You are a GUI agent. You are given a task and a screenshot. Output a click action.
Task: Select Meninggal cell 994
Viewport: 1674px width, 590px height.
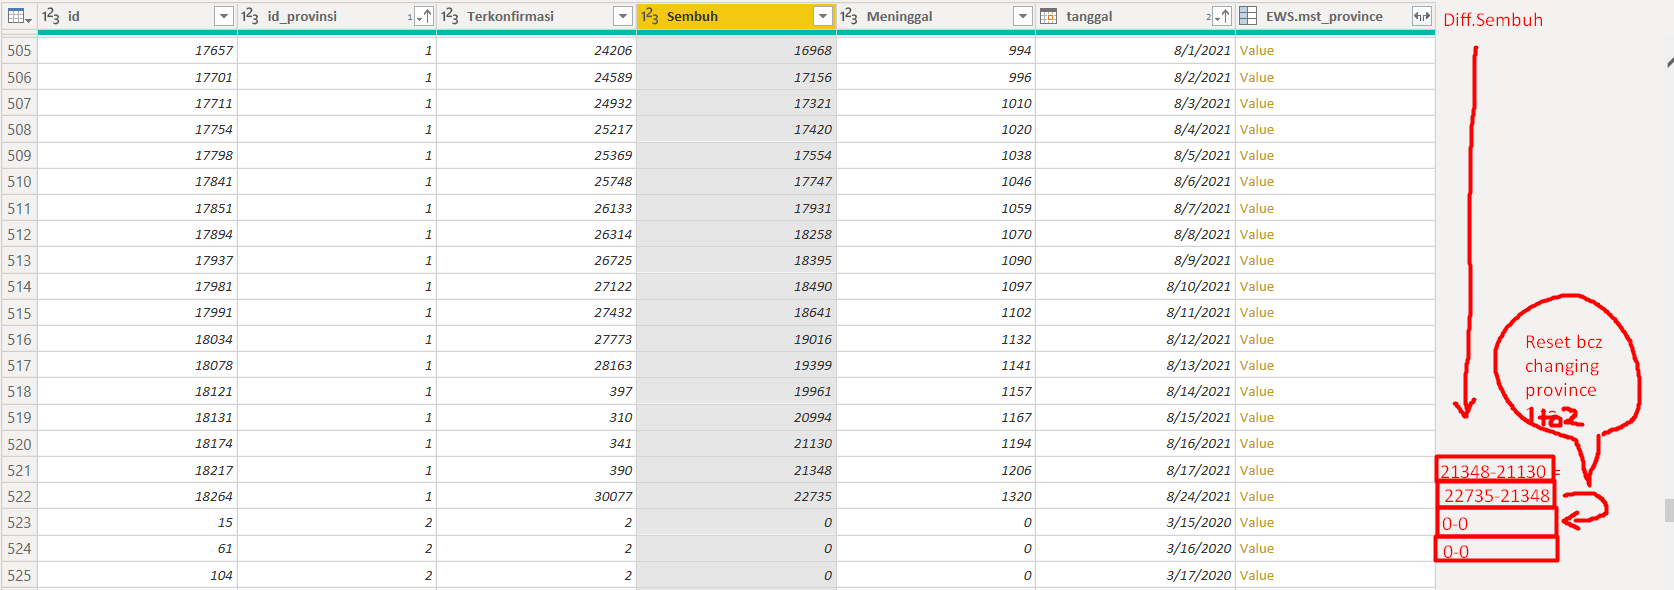935,51
